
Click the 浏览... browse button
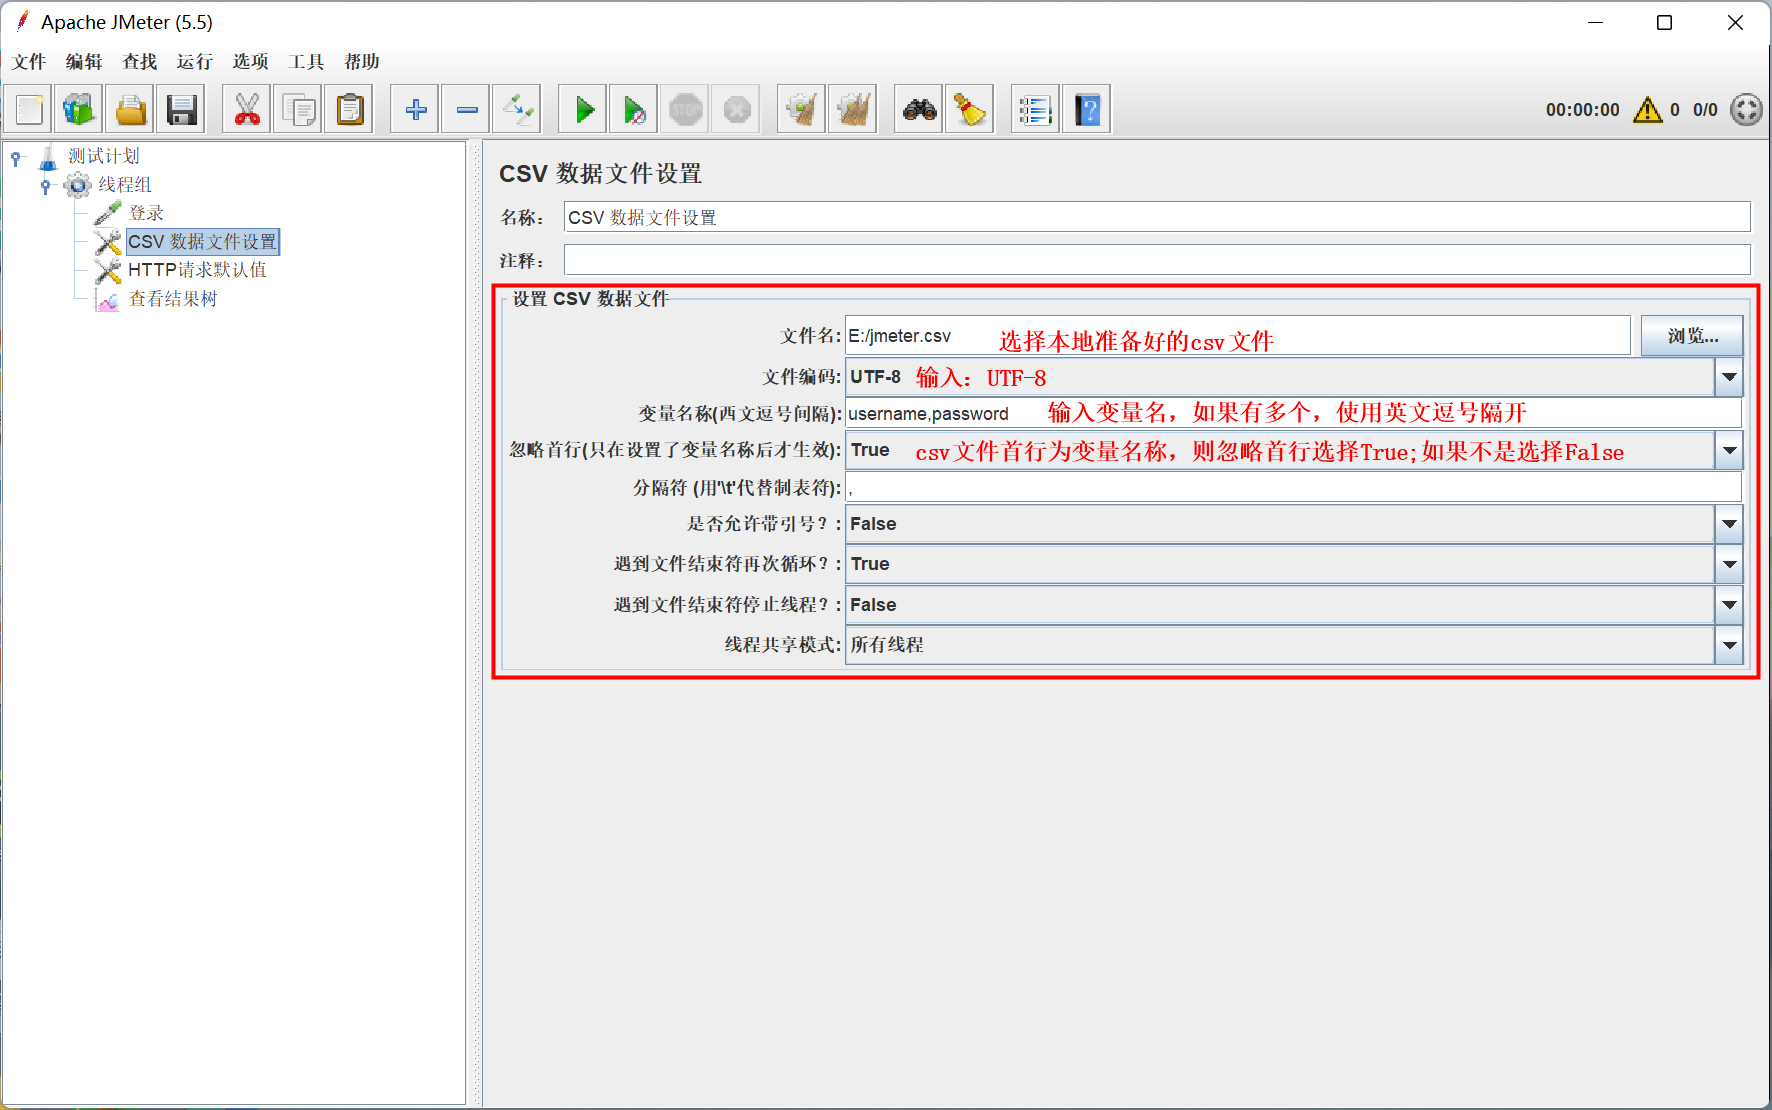coord(1692,336)
